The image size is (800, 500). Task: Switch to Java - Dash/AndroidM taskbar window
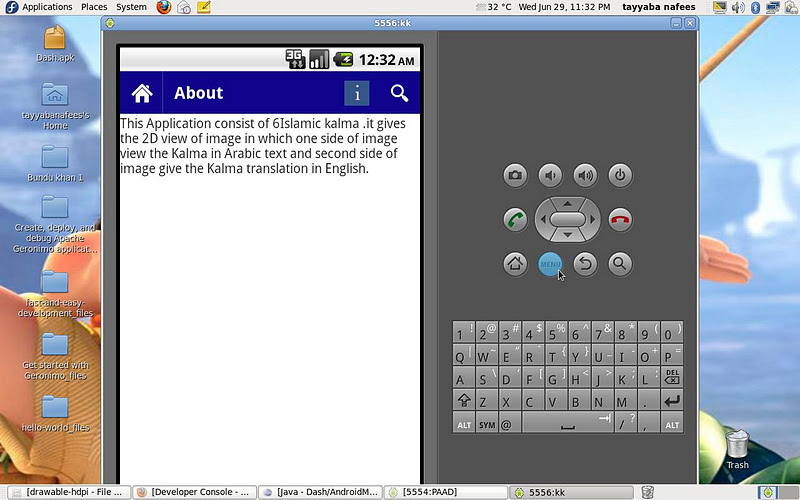pyautogui.click(x=320, y=492)
